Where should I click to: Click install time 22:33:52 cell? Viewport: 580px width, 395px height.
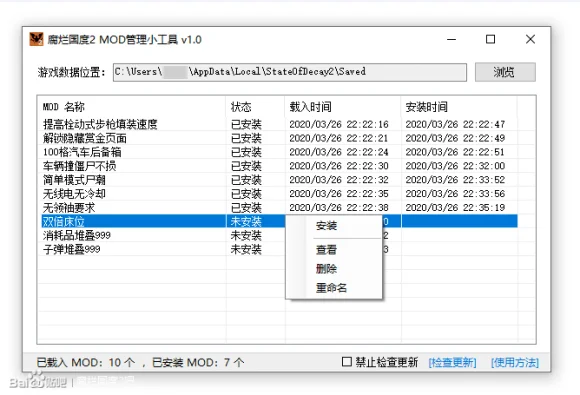(455, 180)
